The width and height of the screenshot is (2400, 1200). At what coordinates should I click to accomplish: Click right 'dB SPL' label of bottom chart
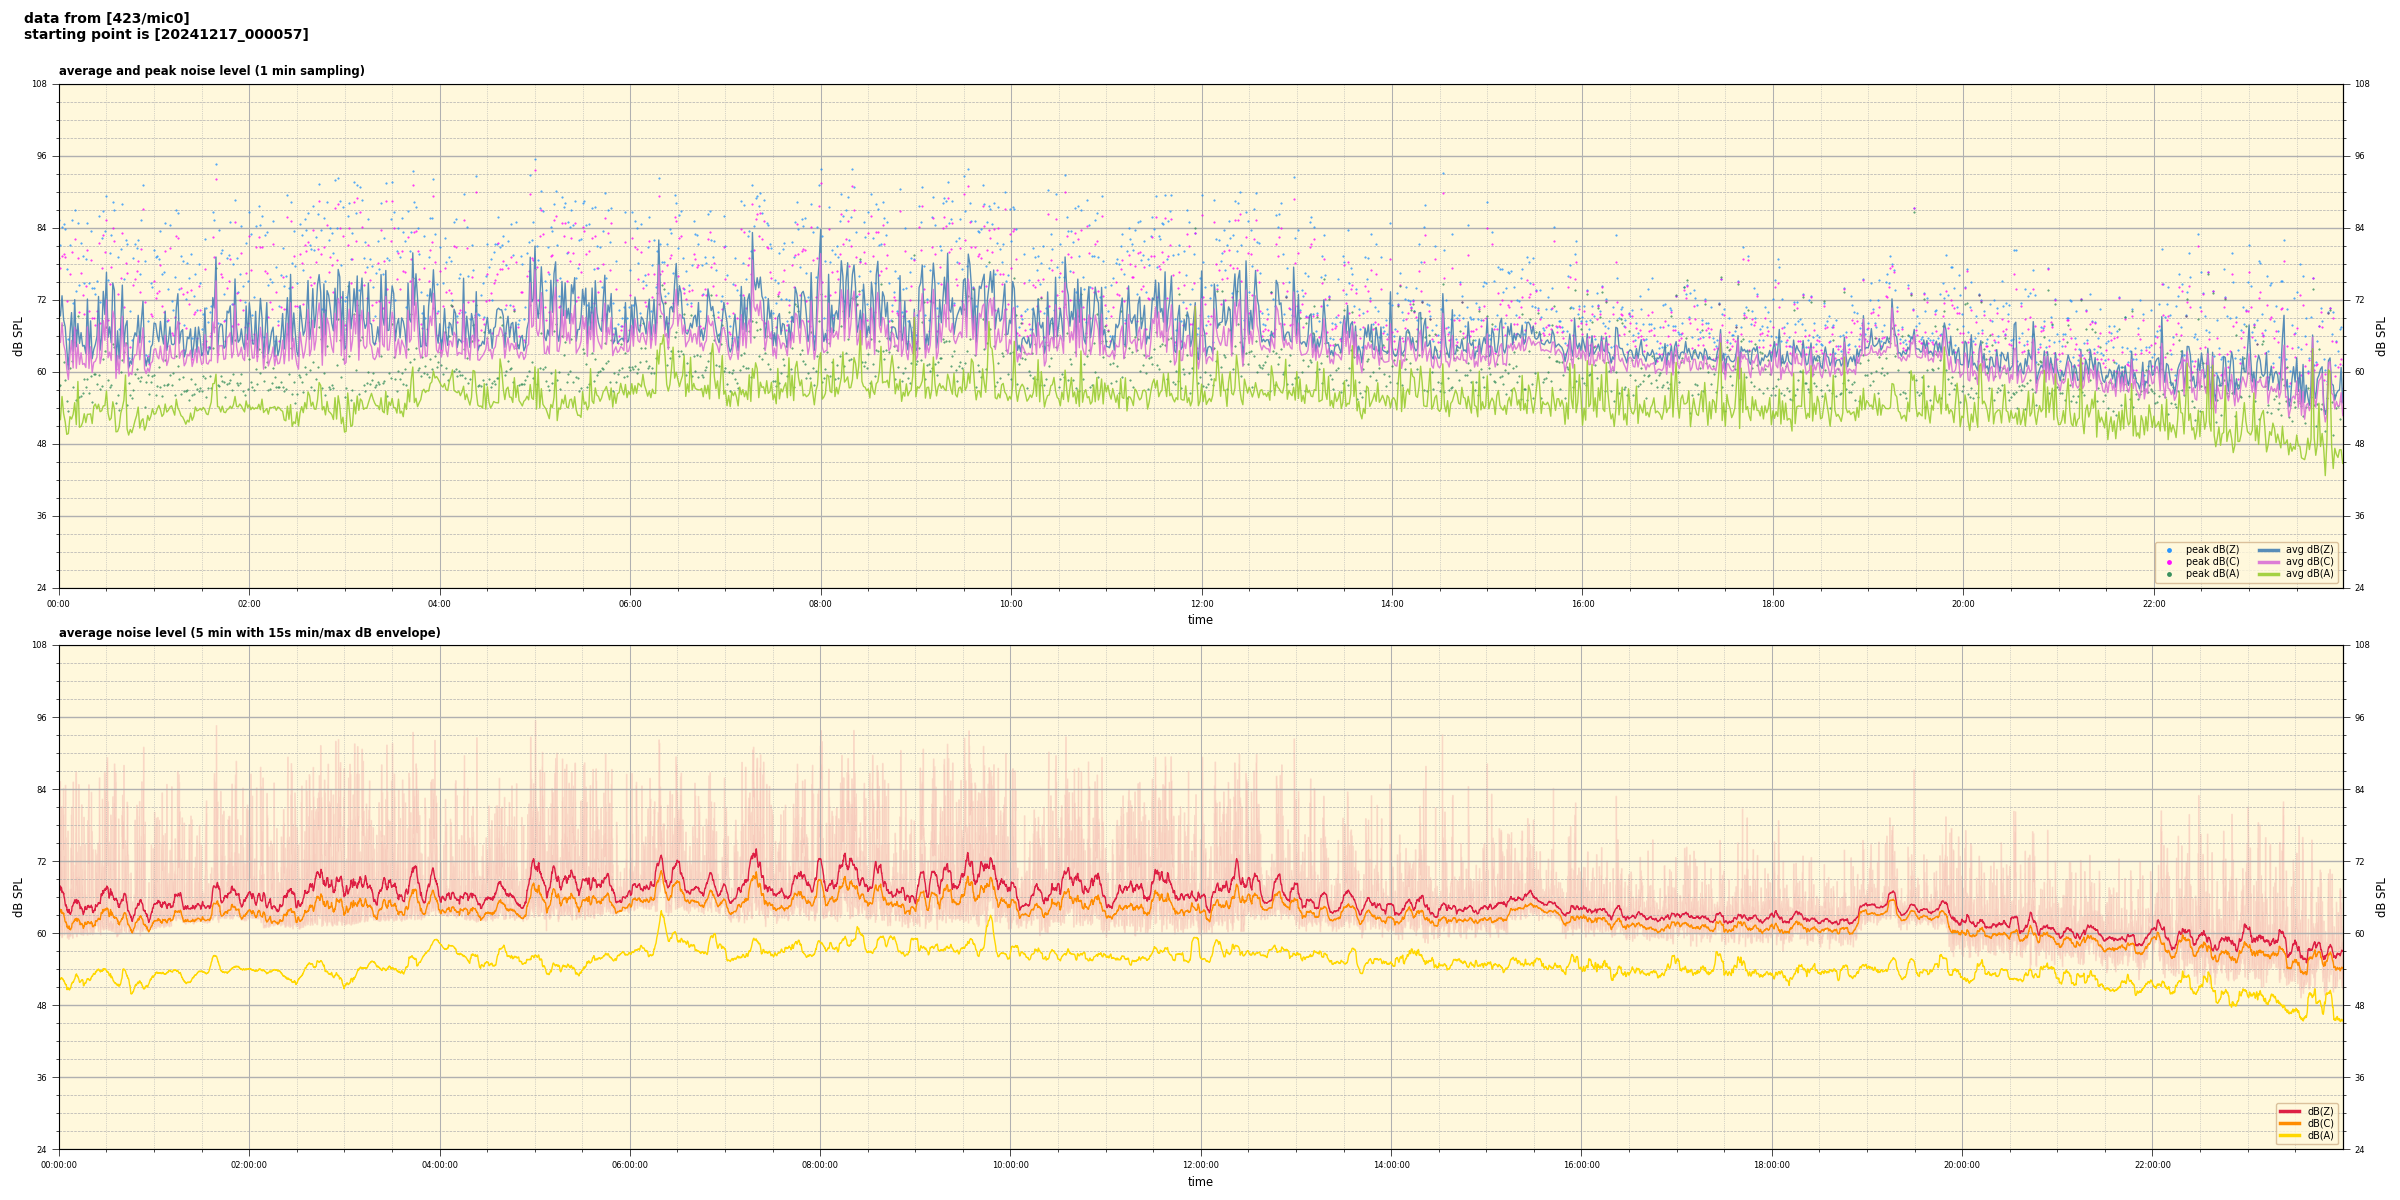click(x=2381, y=897)
